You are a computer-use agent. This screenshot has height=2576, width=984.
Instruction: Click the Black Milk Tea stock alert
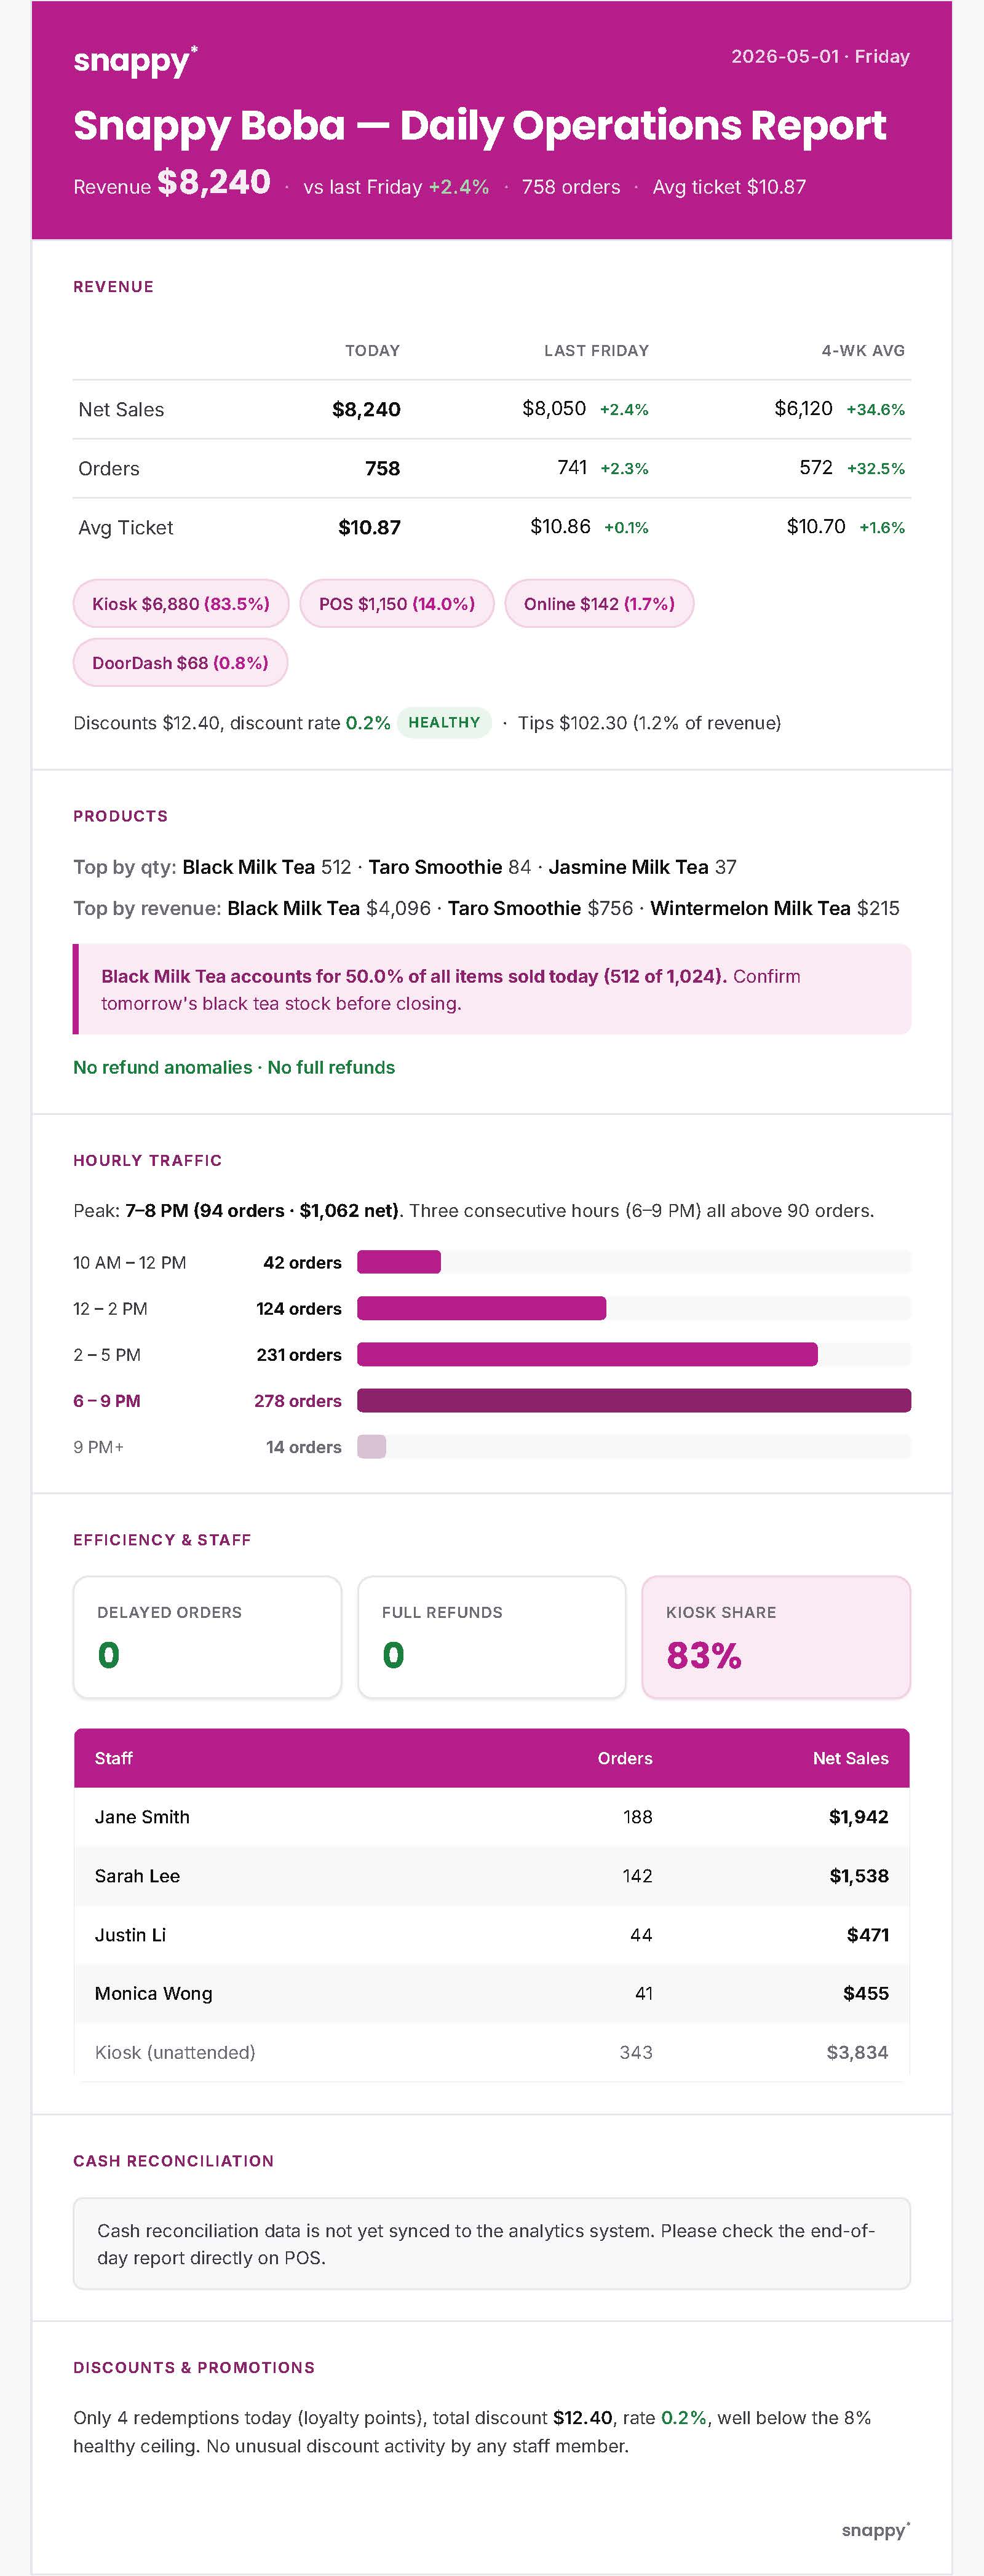[492, 989]
